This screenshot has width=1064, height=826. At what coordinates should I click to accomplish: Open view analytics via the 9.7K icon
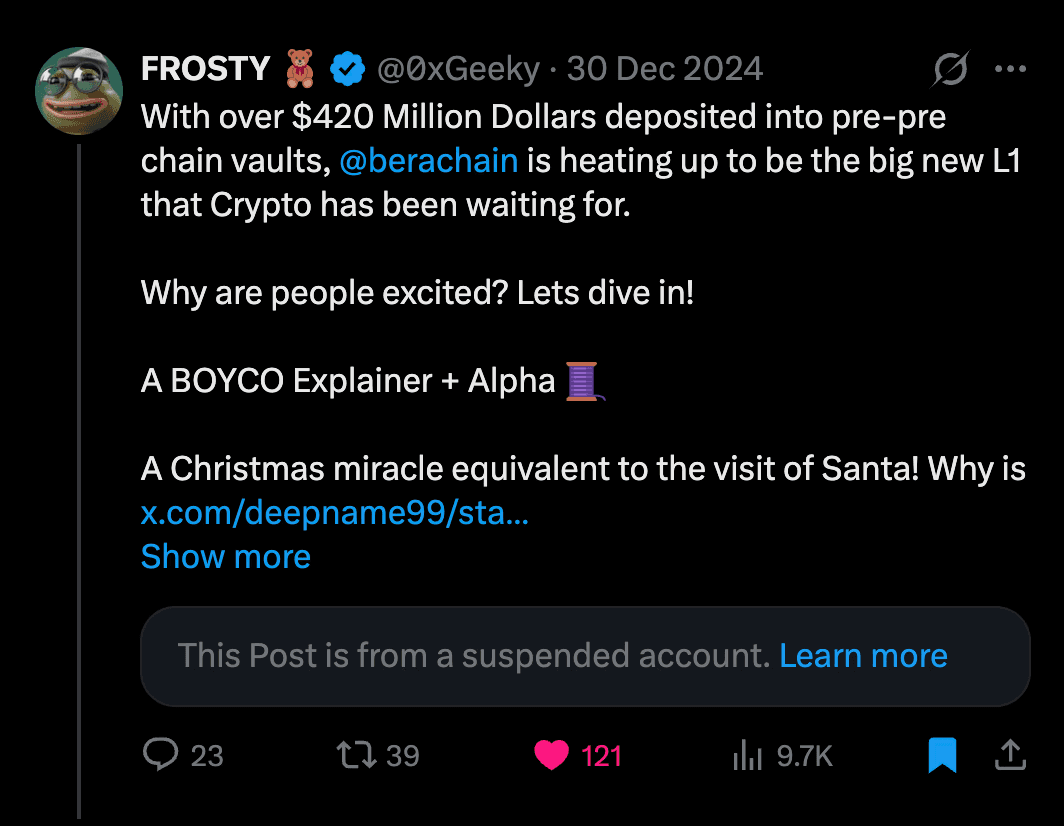[x=747, y=755]
